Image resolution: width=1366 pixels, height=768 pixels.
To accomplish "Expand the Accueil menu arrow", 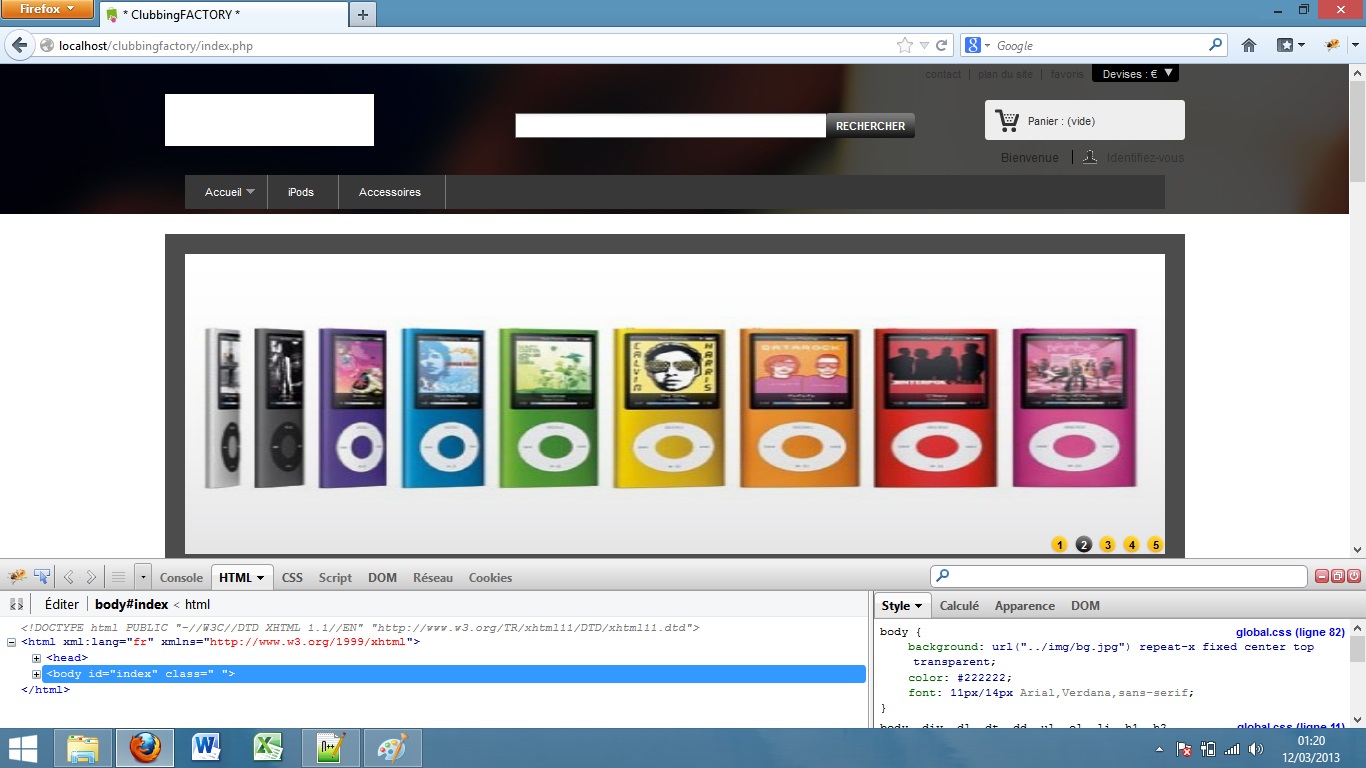I will [x=250, y=192].
